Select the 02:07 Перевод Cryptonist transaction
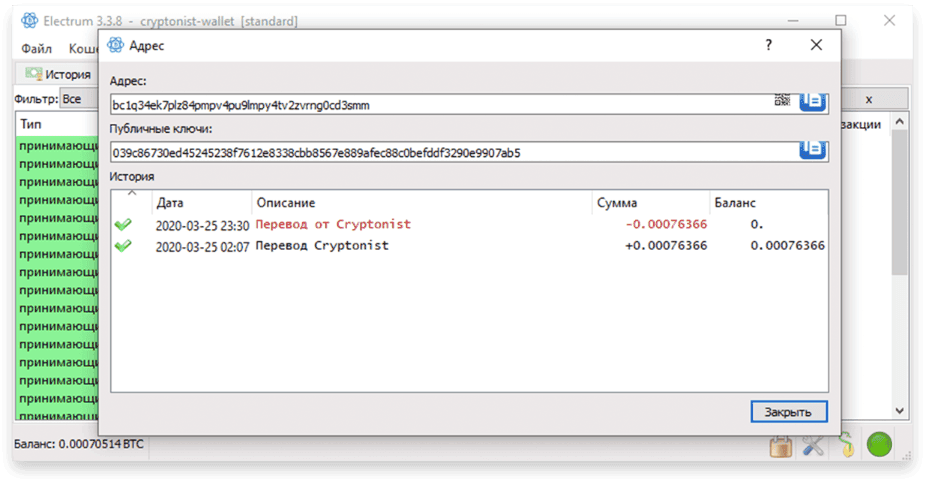This screenshot has width=925, height=481. point(470,246)
